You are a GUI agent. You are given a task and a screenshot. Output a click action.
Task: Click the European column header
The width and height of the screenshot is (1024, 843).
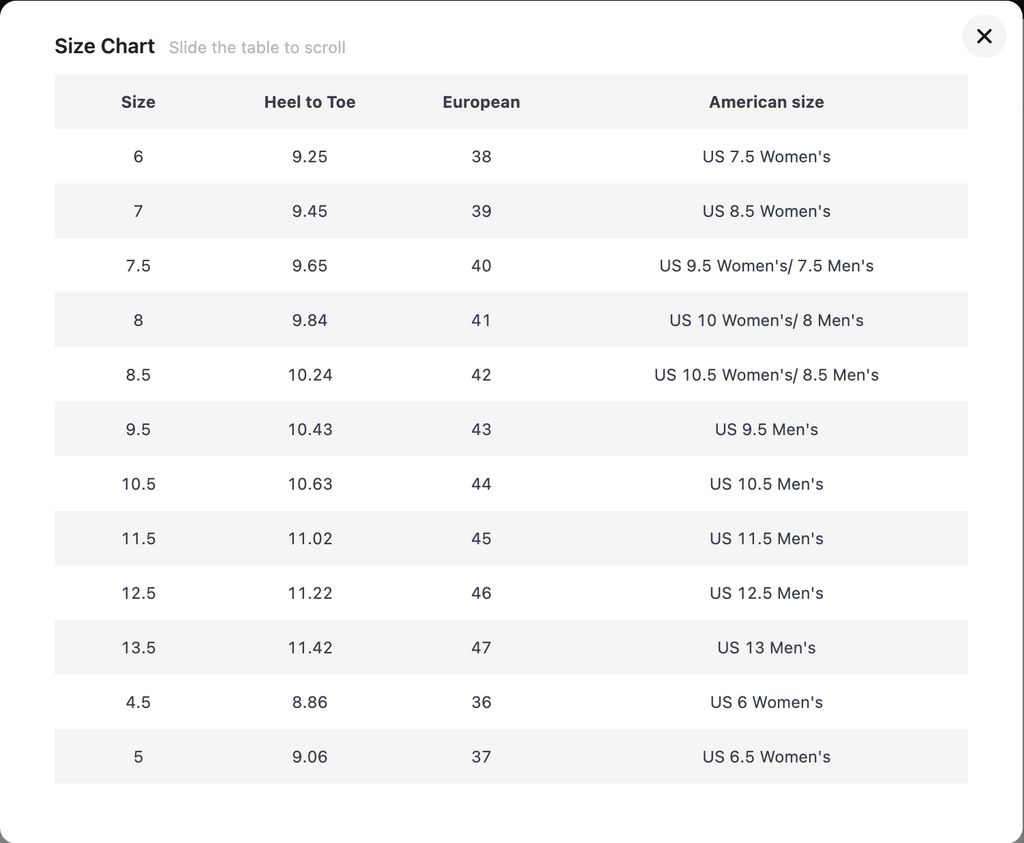click(x=481, y=102)
